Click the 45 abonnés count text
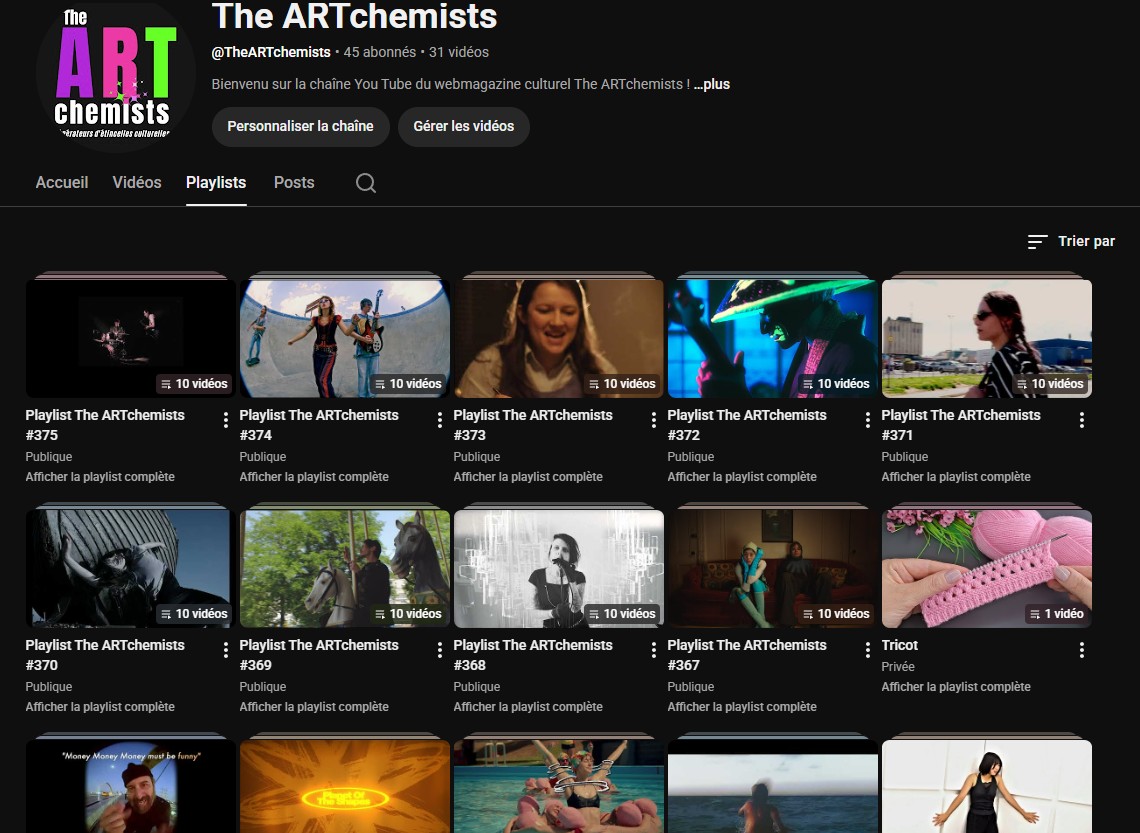The width and height of the screenshot is (1140, 833). click(x=380, y=52)
